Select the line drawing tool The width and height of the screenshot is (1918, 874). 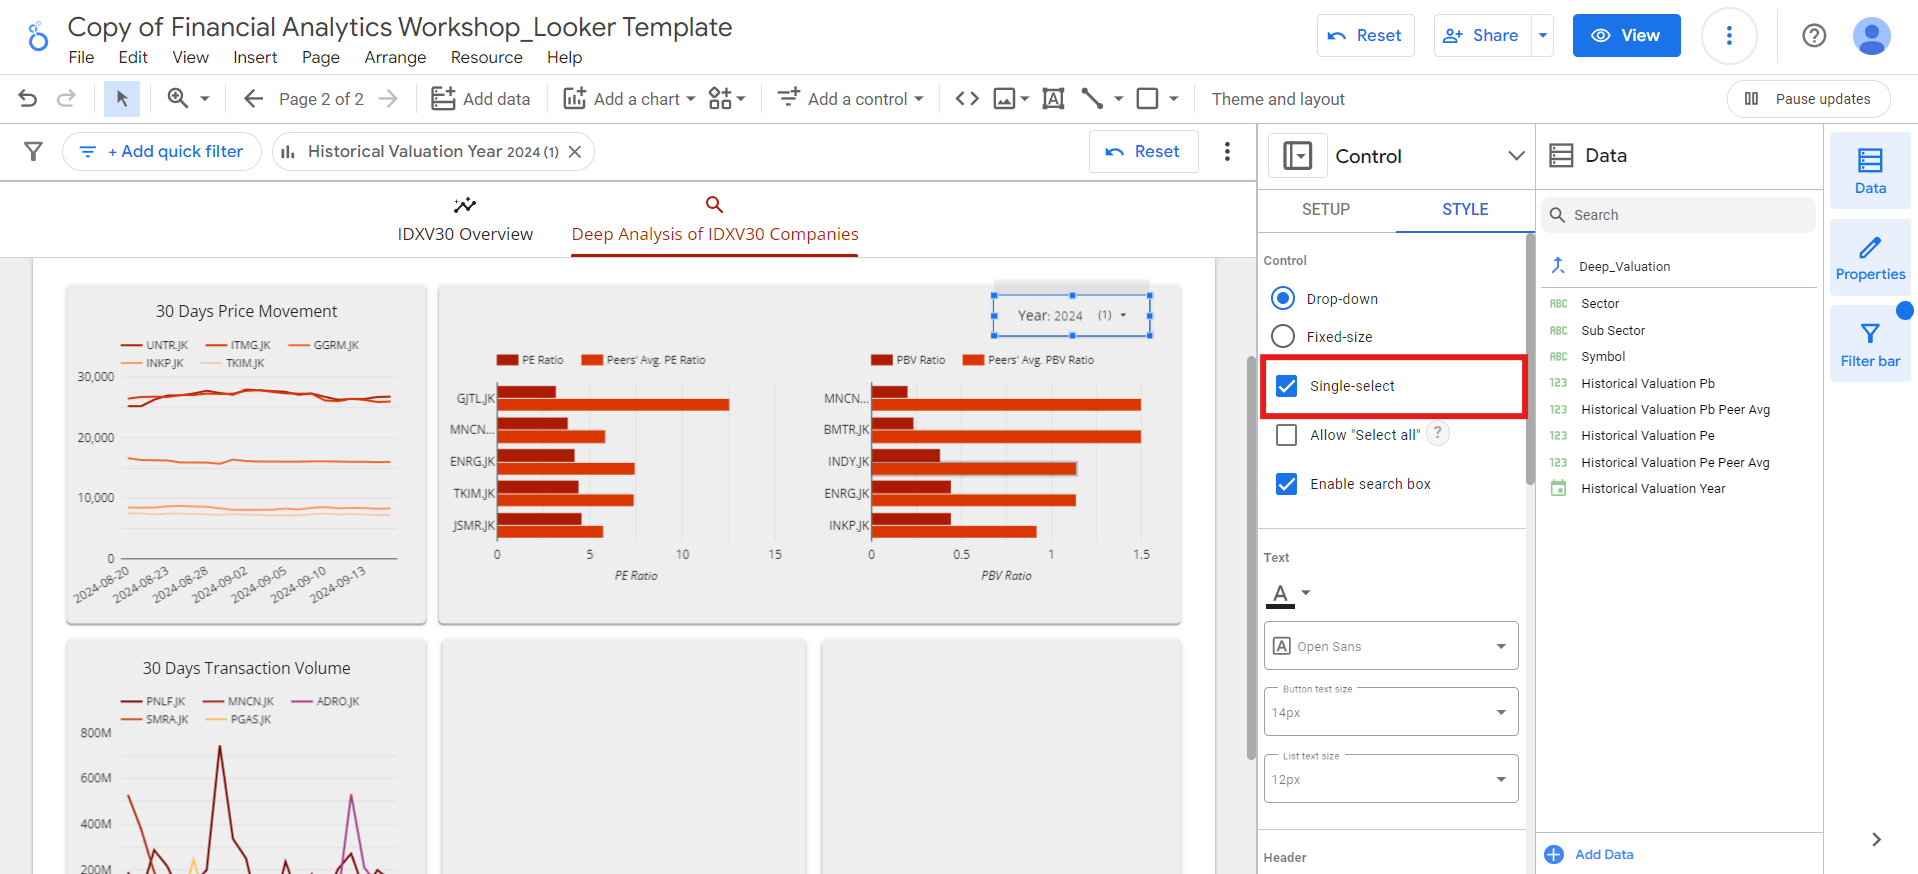[1092, 98]
